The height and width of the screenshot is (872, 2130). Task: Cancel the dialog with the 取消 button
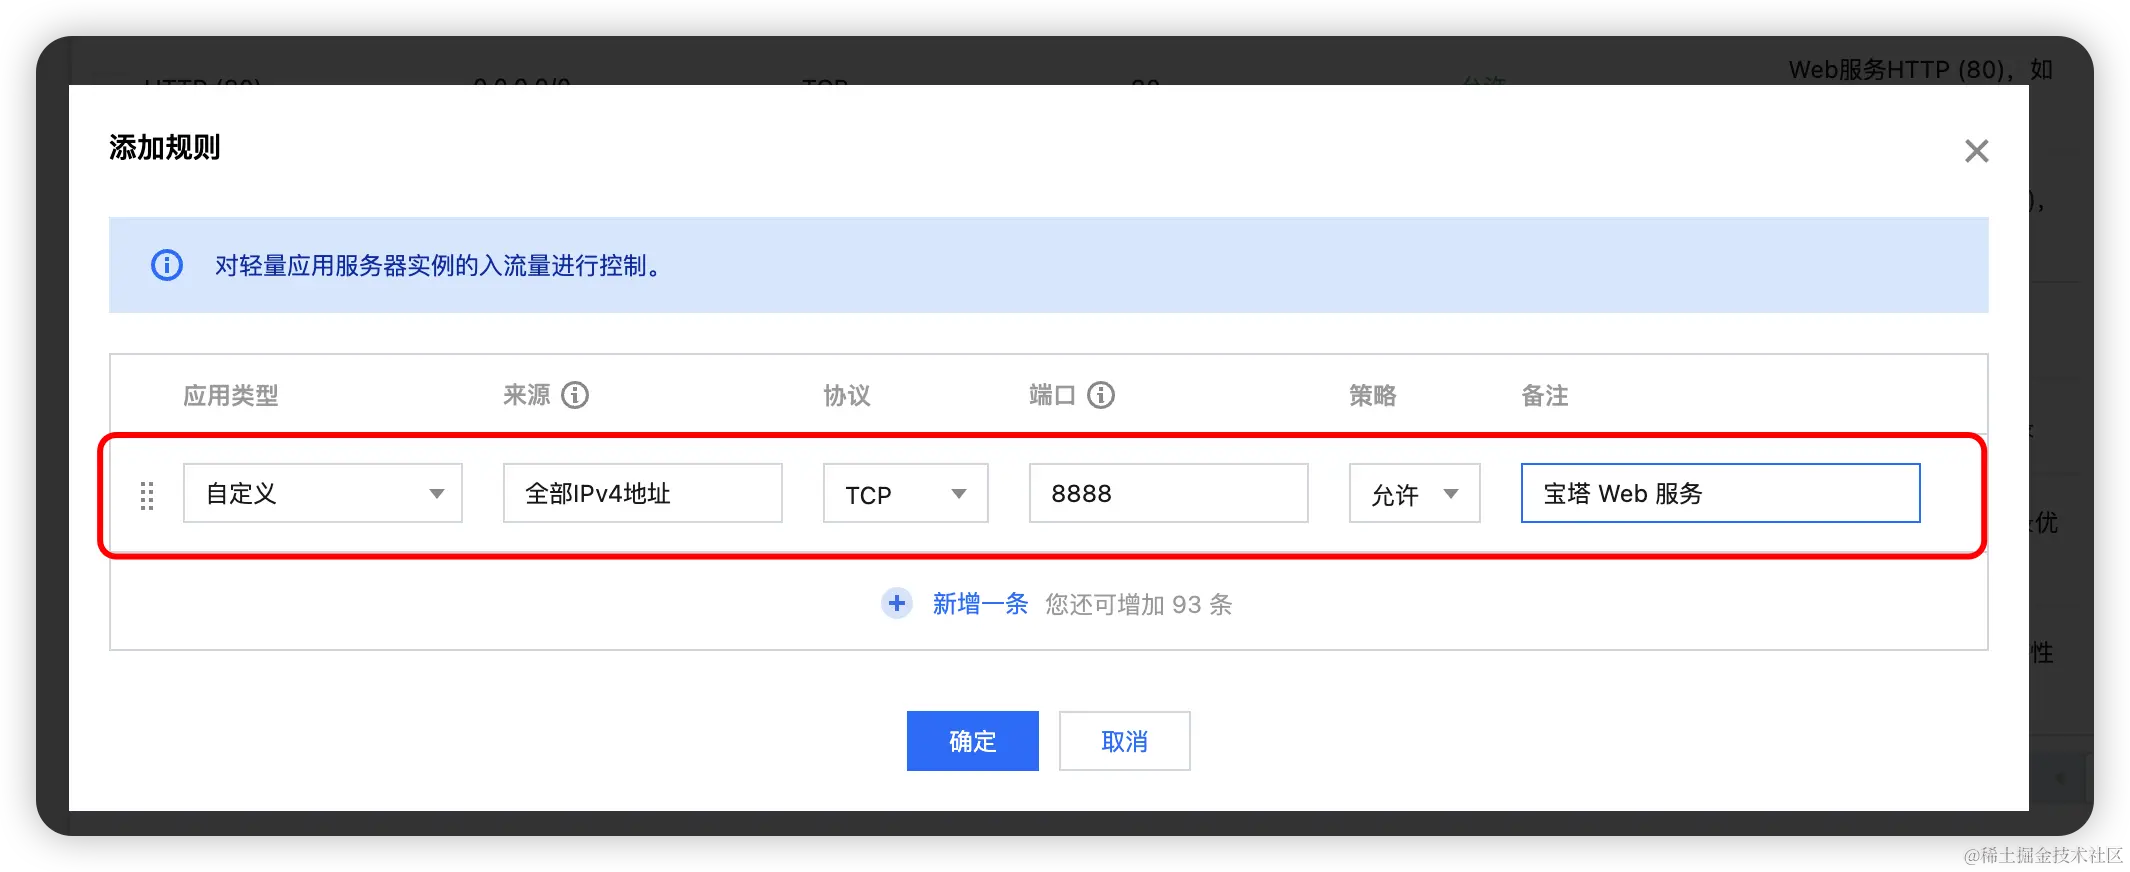[x=1125, y=741]
